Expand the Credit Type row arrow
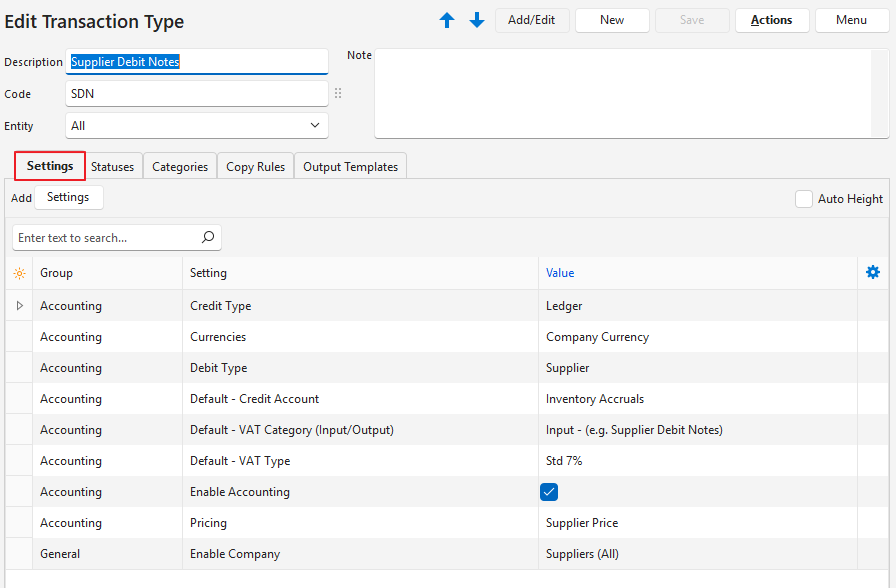 (19, 306)
